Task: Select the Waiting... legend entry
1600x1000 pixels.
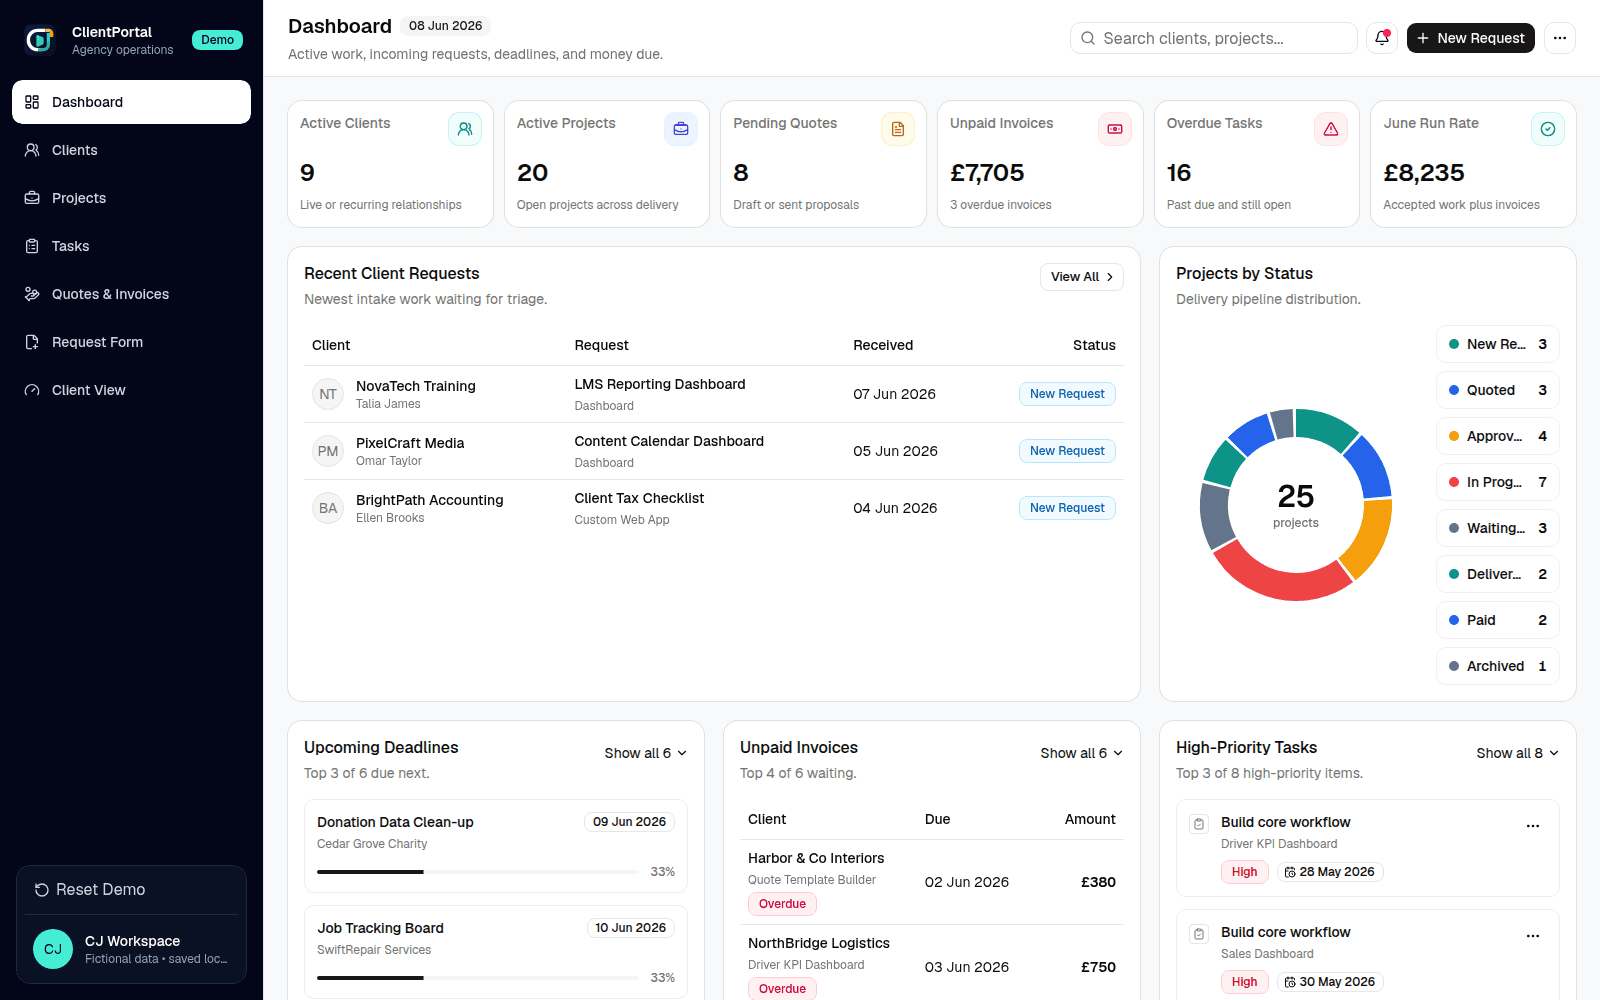Action: pyautogui.click(x=1498, y=528)
